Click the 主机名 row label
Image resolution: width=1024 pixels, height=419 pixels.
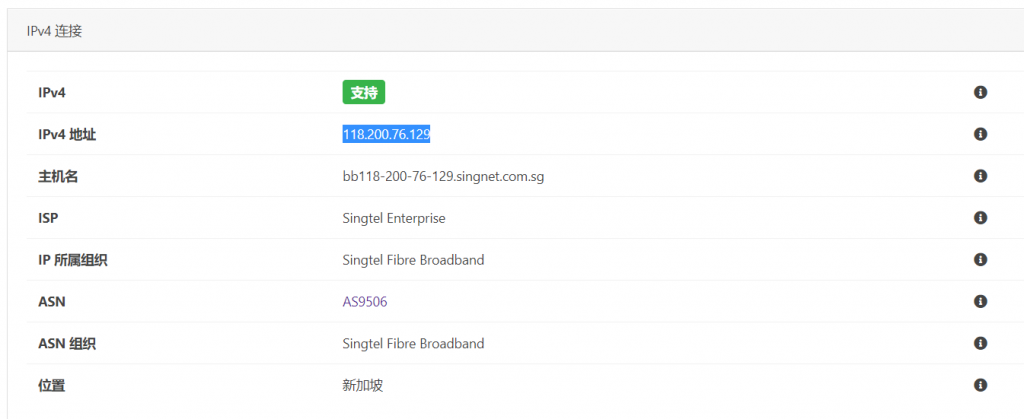(57, 176)
